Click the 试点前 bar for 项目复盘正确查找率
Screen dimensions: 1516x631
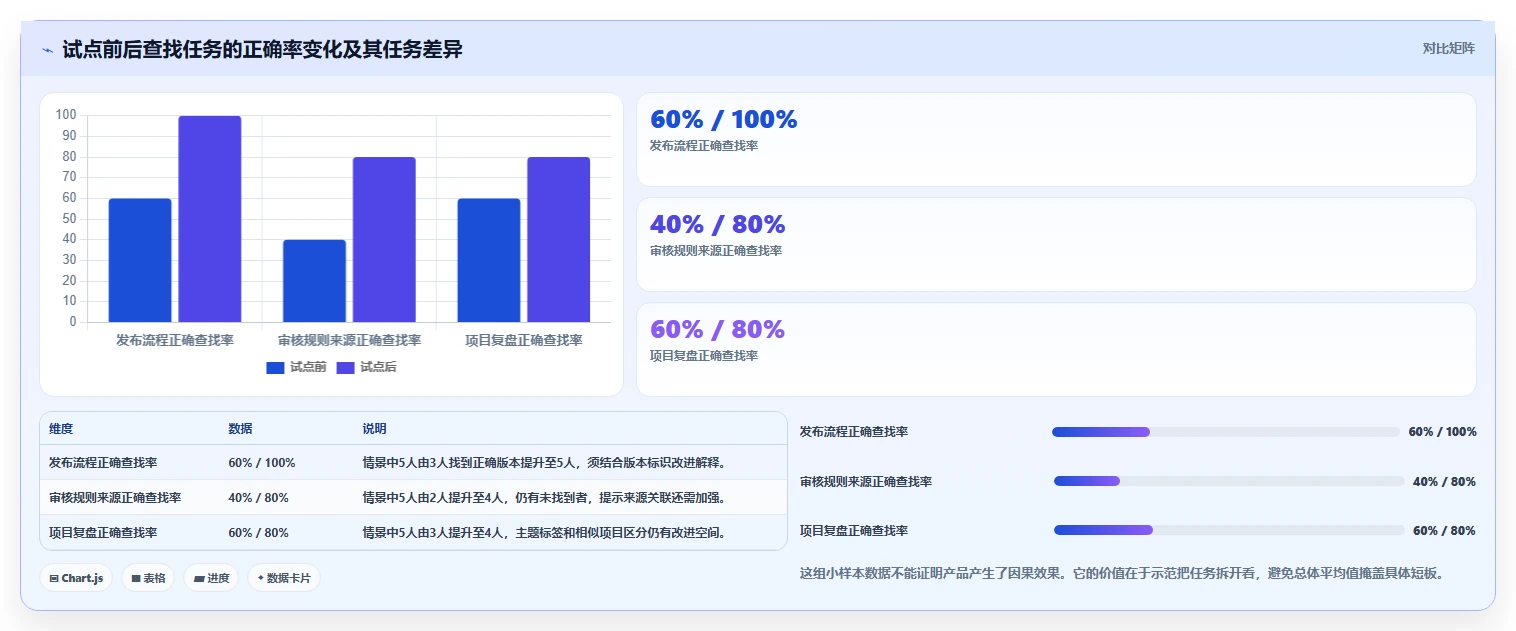click(x=489, y=260)
